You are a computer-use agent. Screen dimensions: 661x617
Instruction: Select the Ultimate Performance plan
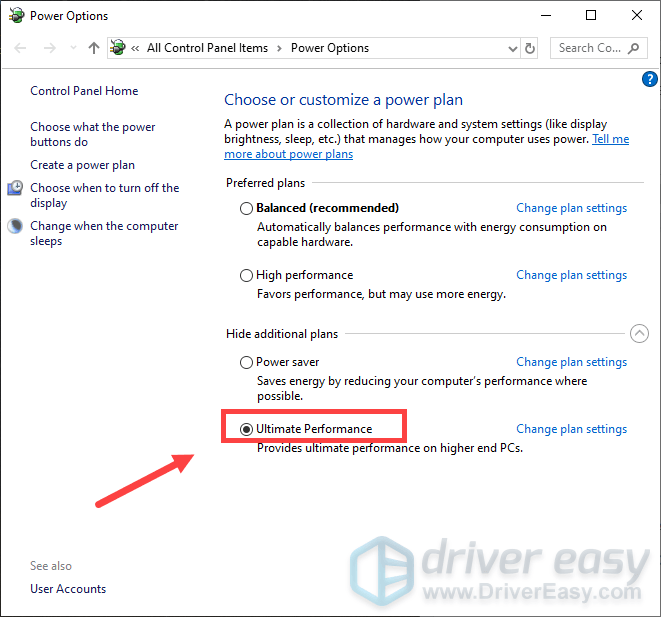[x=246, y=429]
